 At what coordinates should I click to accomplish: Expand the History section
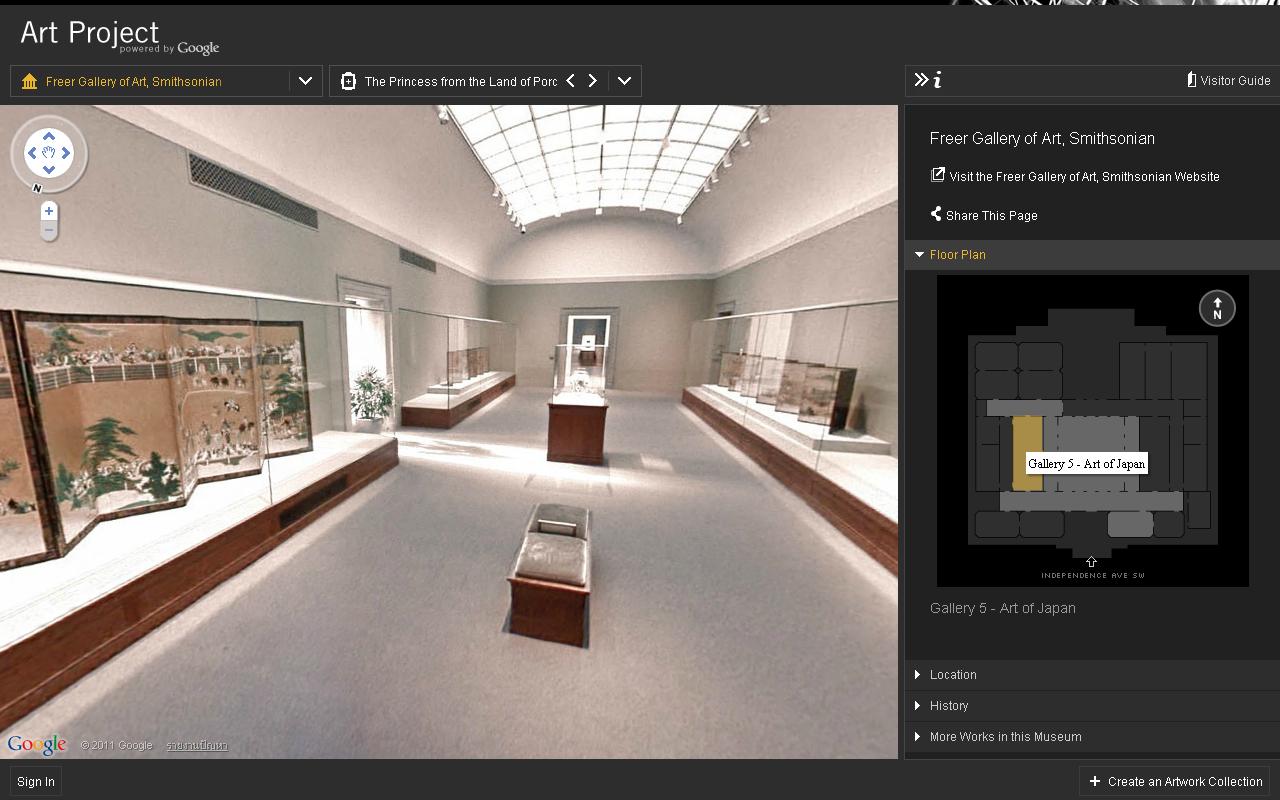tap(1092, 706)
